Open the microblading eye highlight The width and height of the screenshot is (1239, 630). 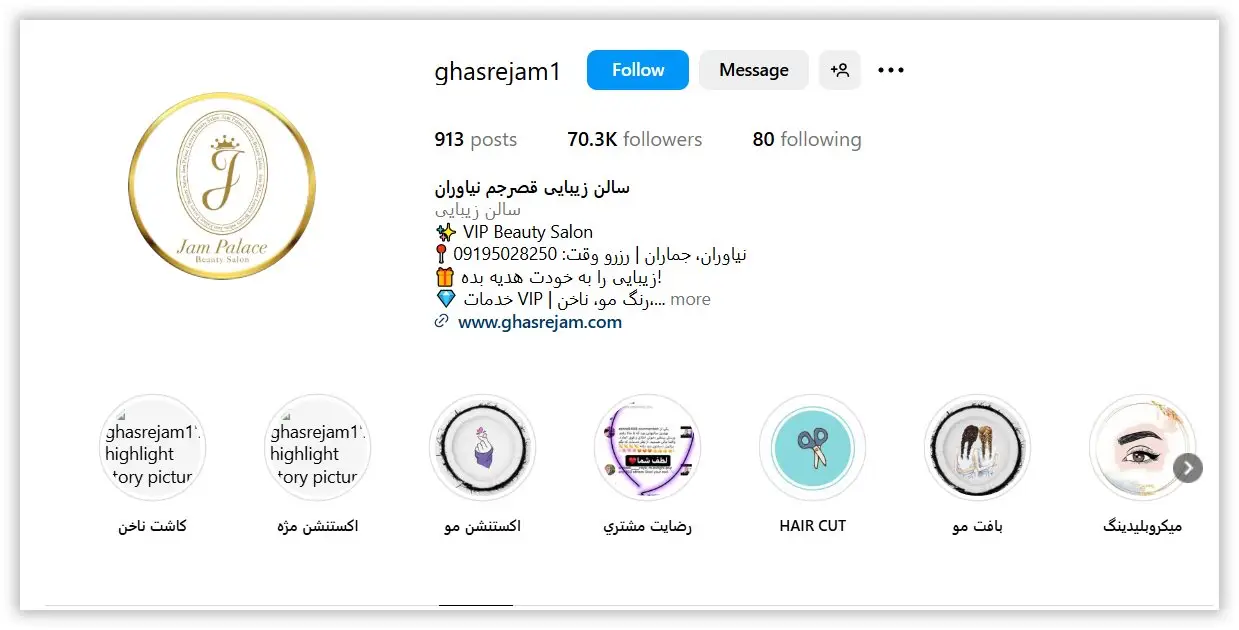pyautogui.click(x=1142, y=448)
